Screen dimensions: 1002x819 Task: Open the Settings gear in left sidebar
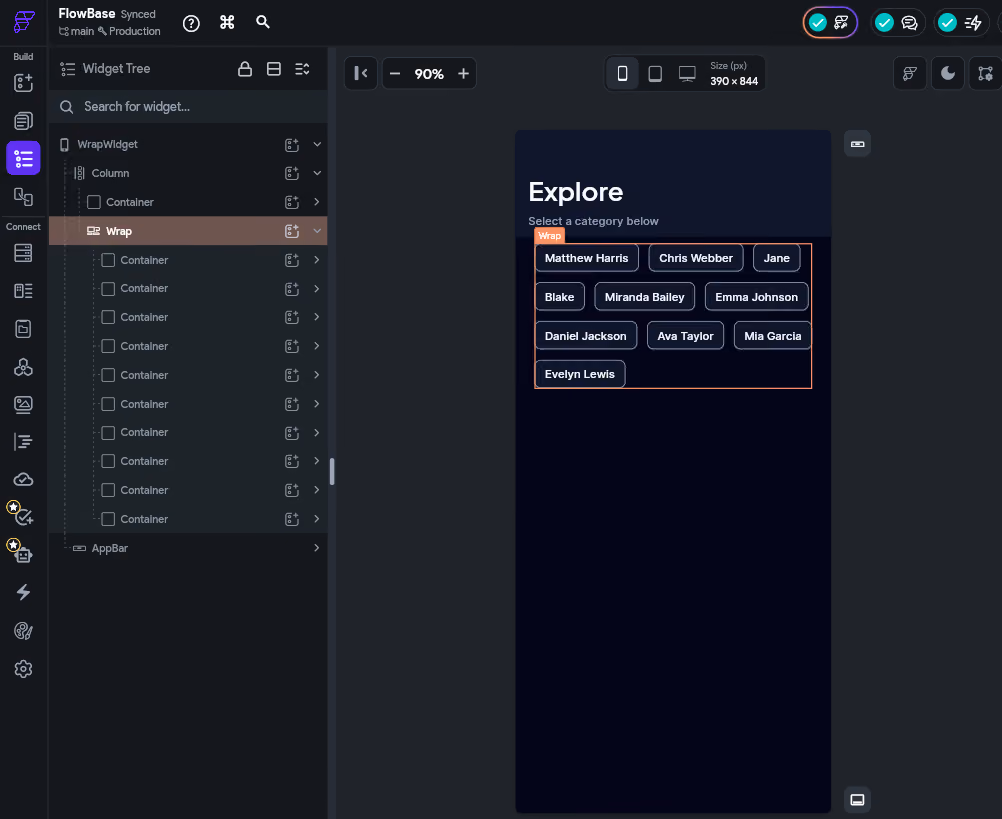(x=24, y=669)
